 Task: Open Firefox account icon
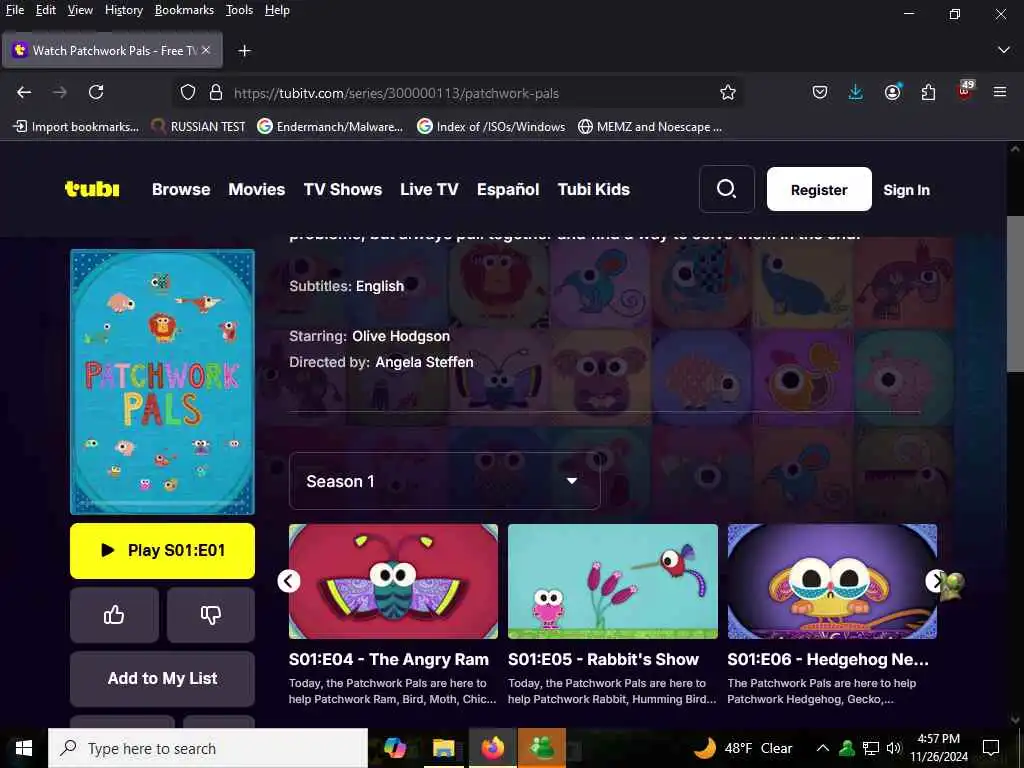coord(892,93)
